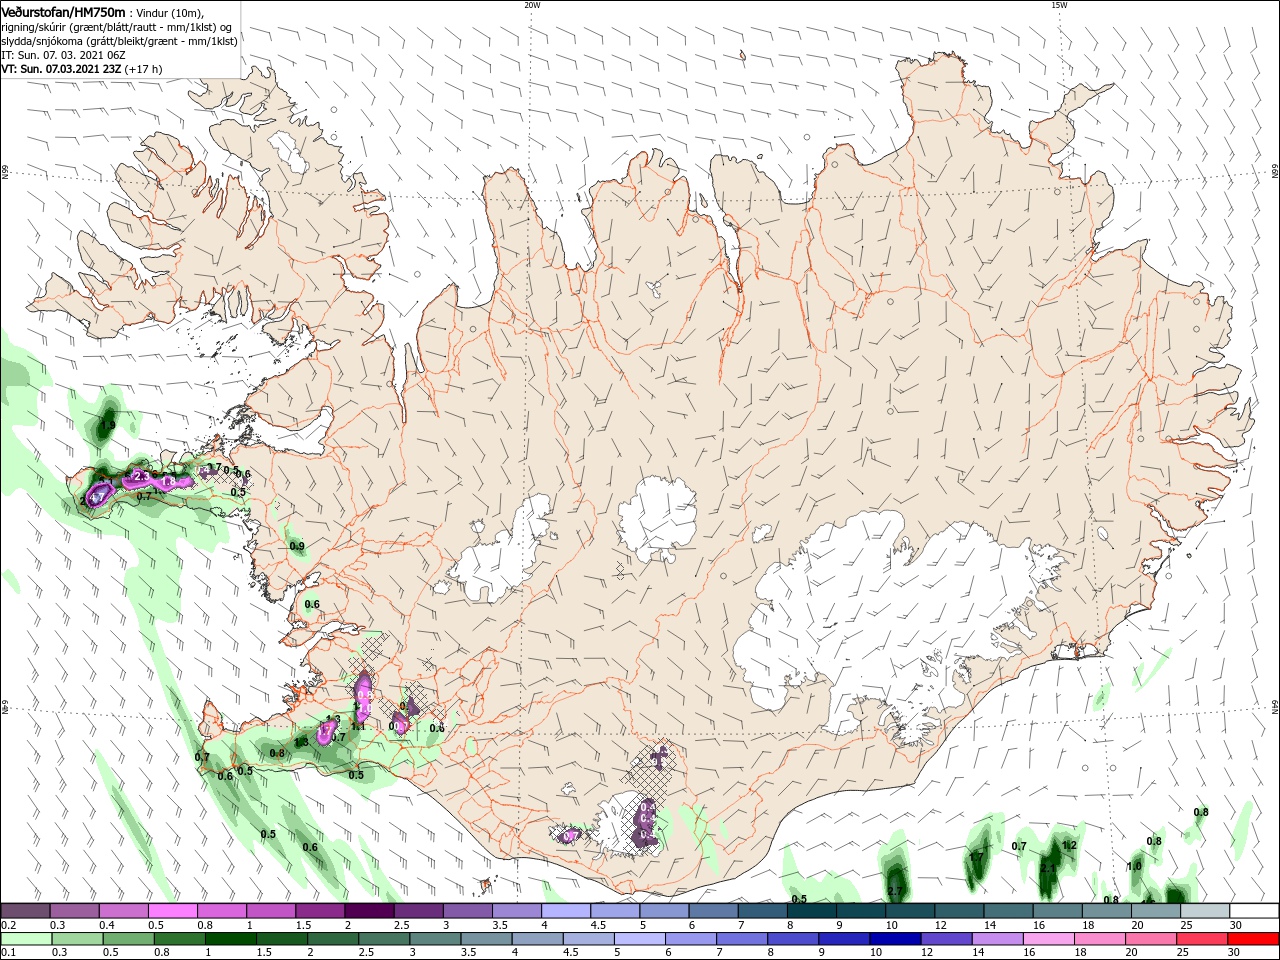Pick the pink rain swatch starting at 18
The width and height of the screenshot is (1280, 960).
1101,939
